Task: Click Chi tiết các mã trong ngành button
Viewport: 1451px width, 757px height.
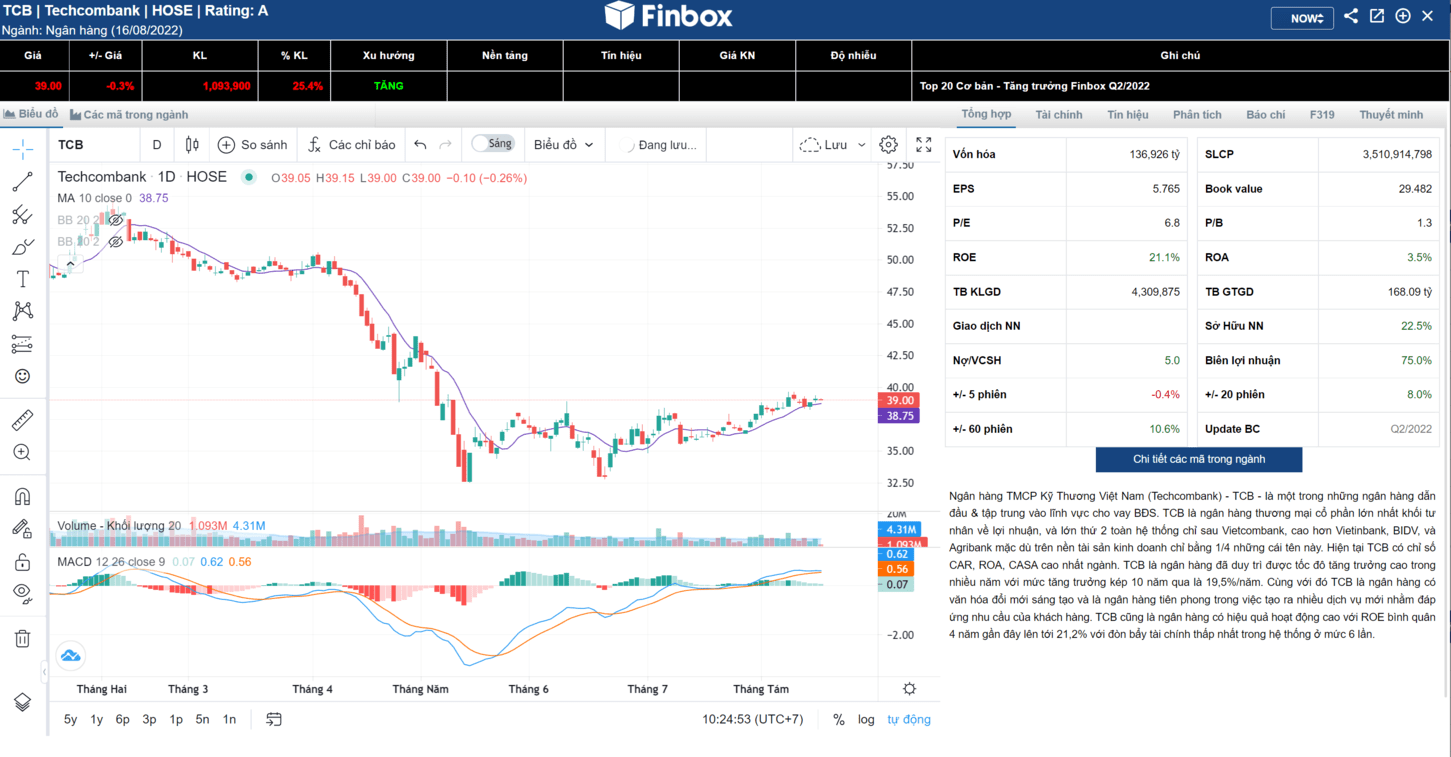Action: point(1199,459)
